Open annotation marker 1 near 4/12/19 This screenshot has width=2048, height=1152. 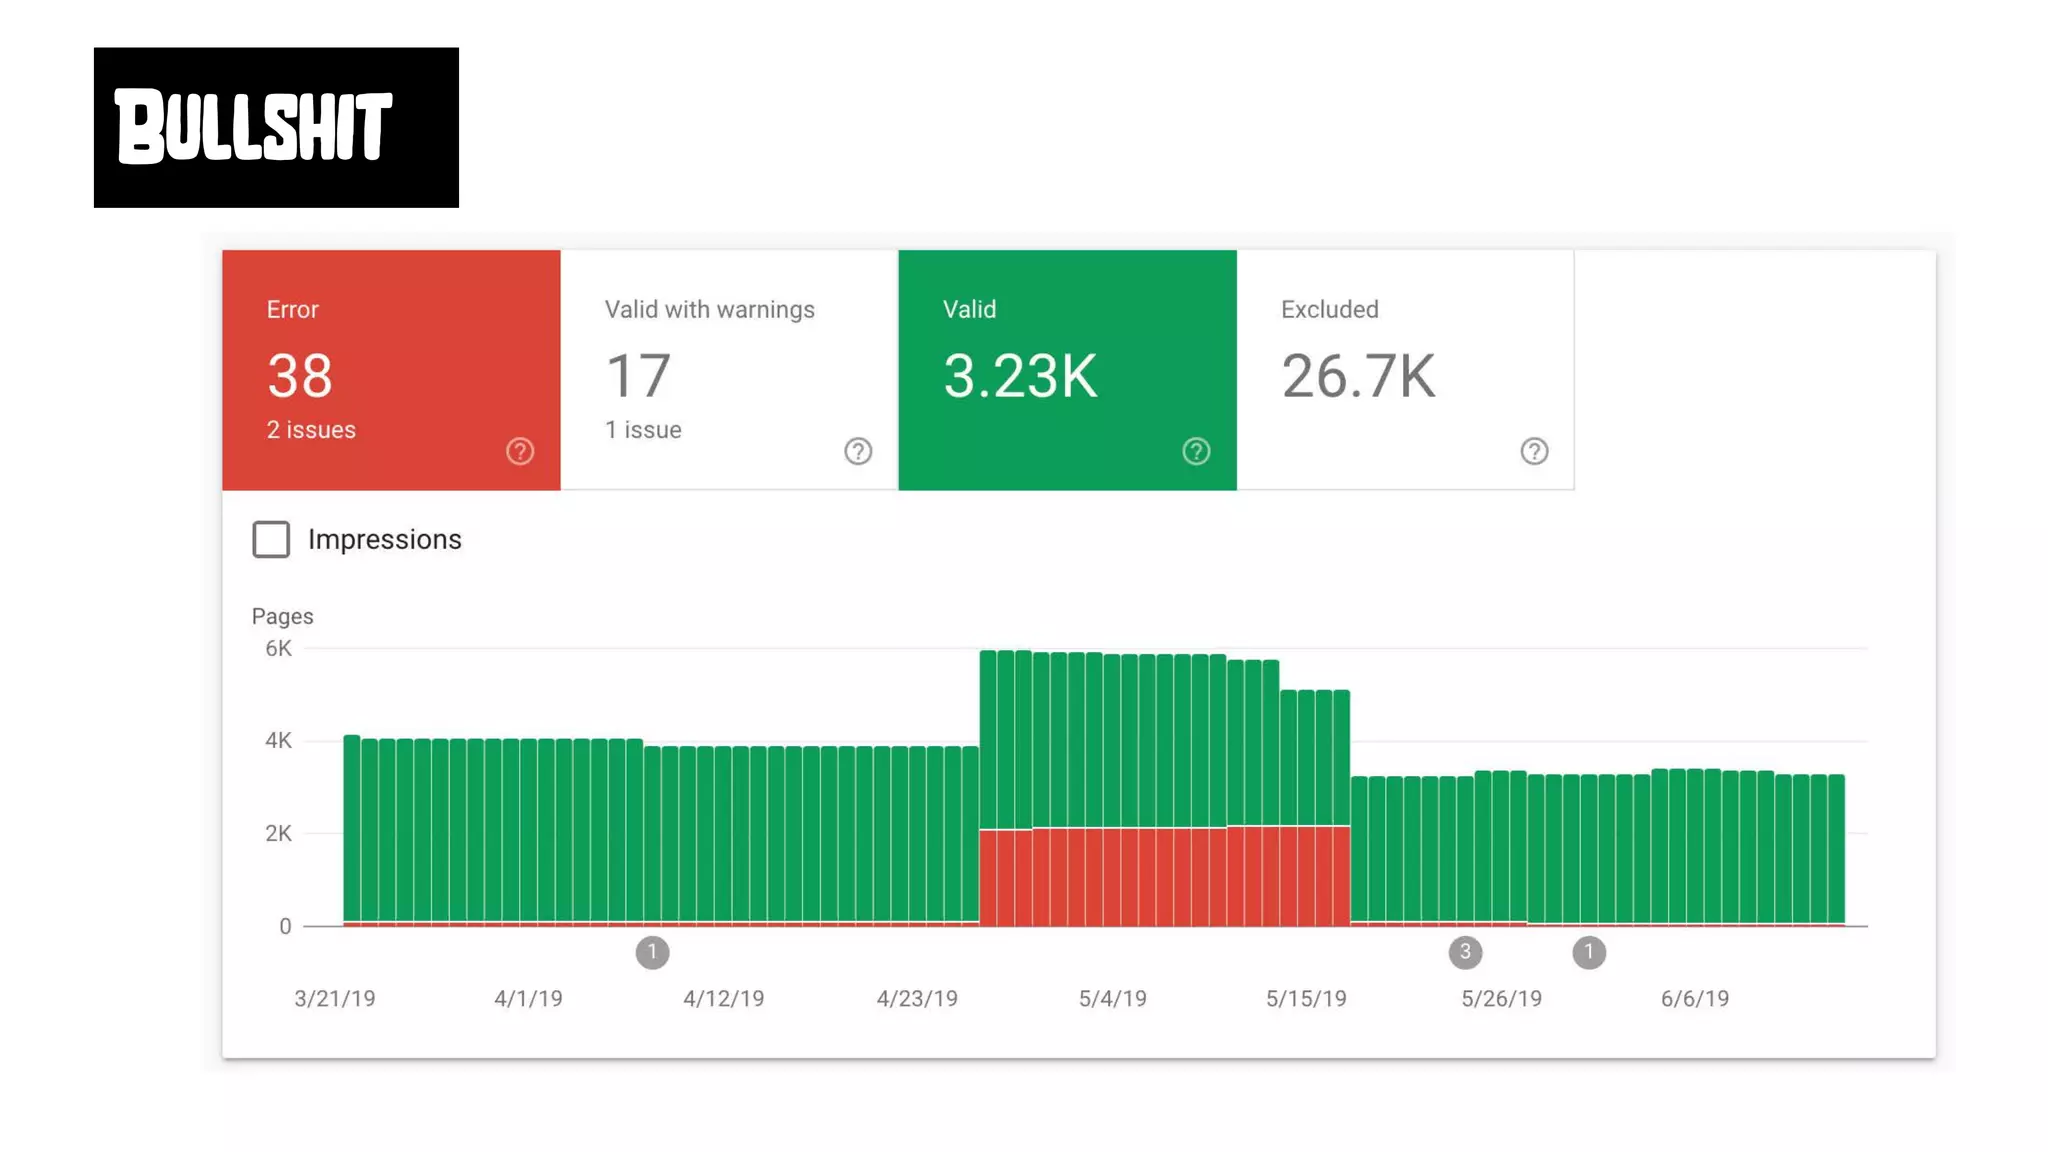click(x=652, y=952)
